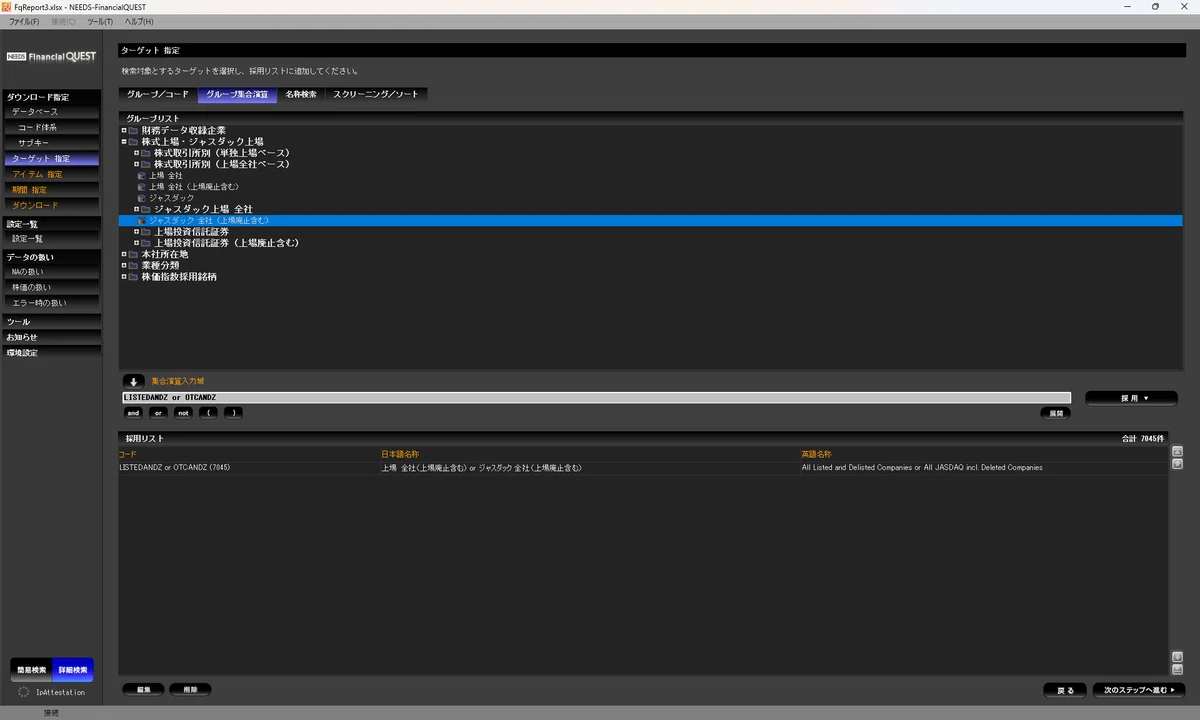Click the 編集 button
Viewport: 1200px width, 720px height.
[143, 690]
